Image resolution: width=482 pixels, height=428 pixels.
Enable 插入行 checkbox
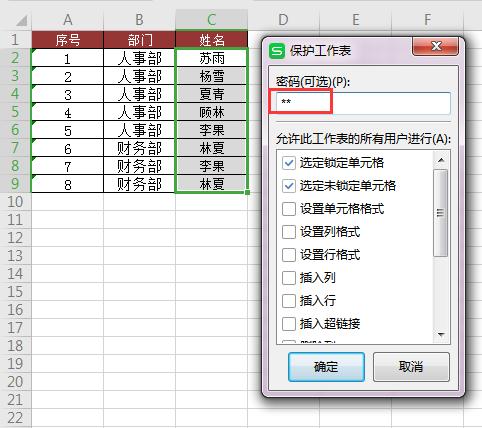click(x=289, y=301)
